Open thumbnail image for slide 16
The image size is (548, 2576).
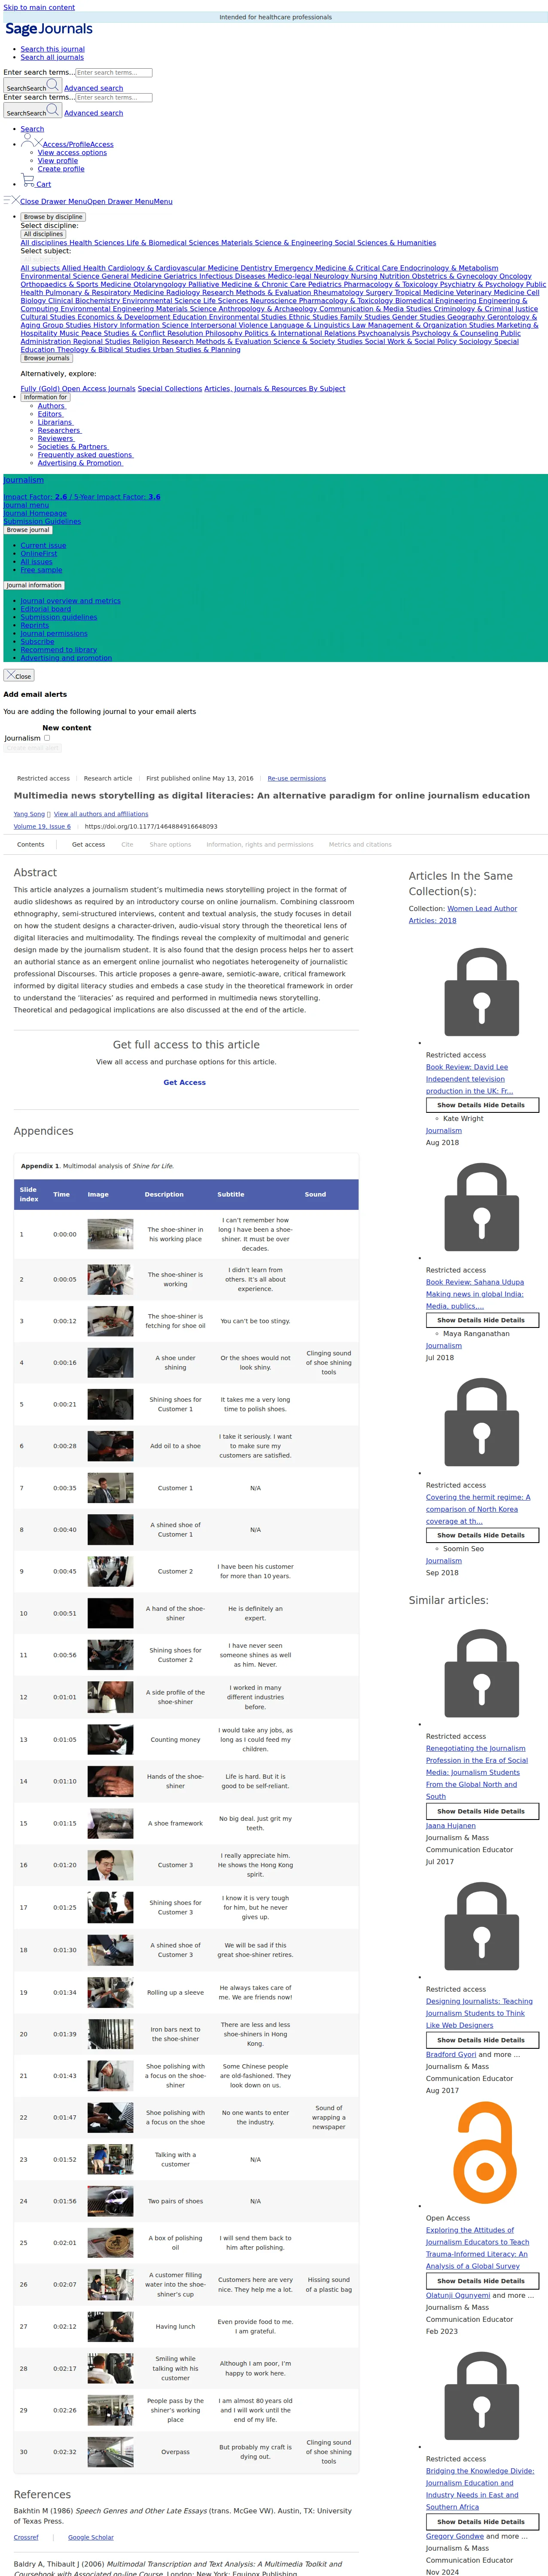(x=110, y=1865)
